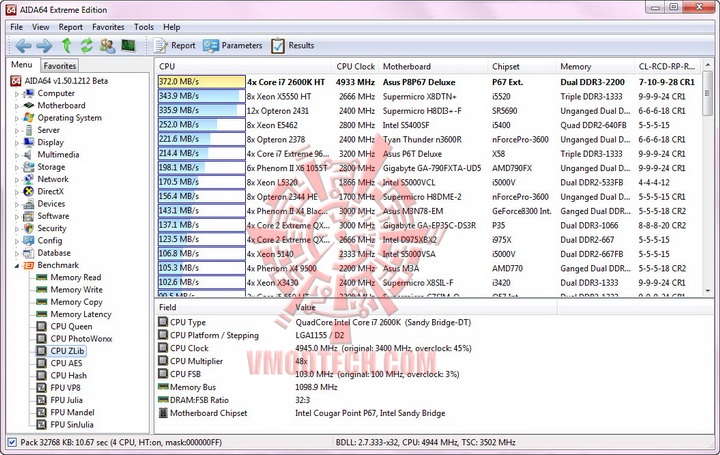Click the green up arrow toolbar icon
The width and height of the screenshot is (720, 455).
pyautogui.click(x=67, y=45)
